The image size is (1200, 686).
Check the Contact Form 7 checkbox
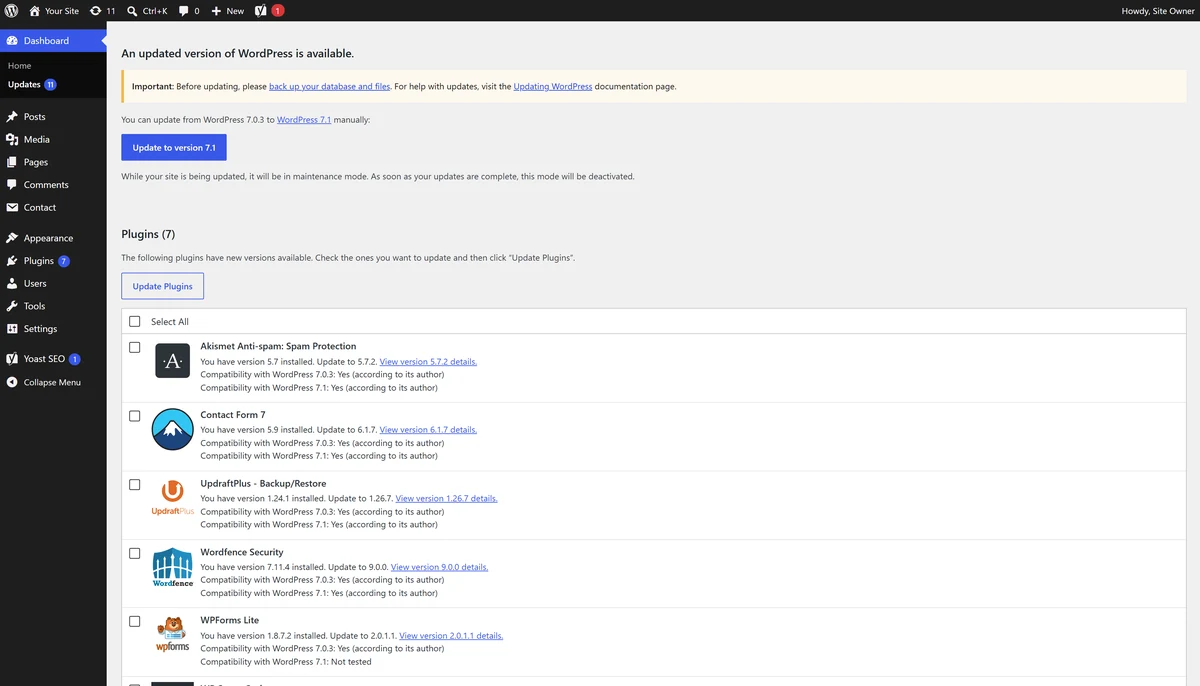pyautogui.click(x=135, y=416)
